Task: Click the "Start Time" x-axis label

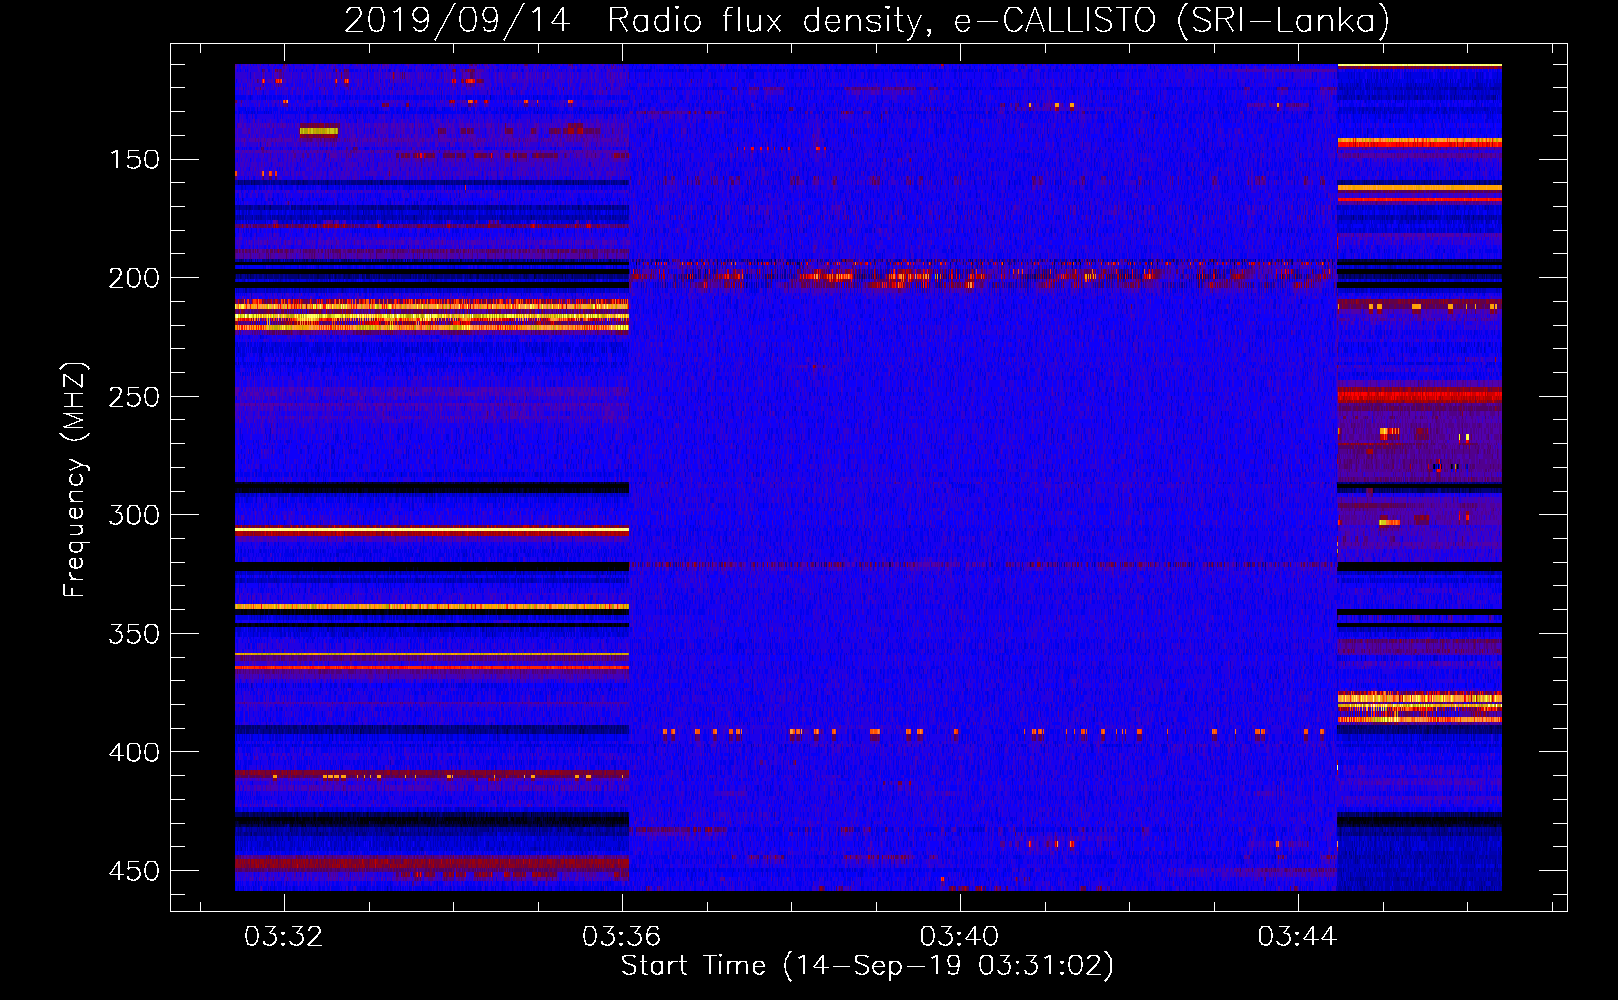Action: click(x=866, y=966)
